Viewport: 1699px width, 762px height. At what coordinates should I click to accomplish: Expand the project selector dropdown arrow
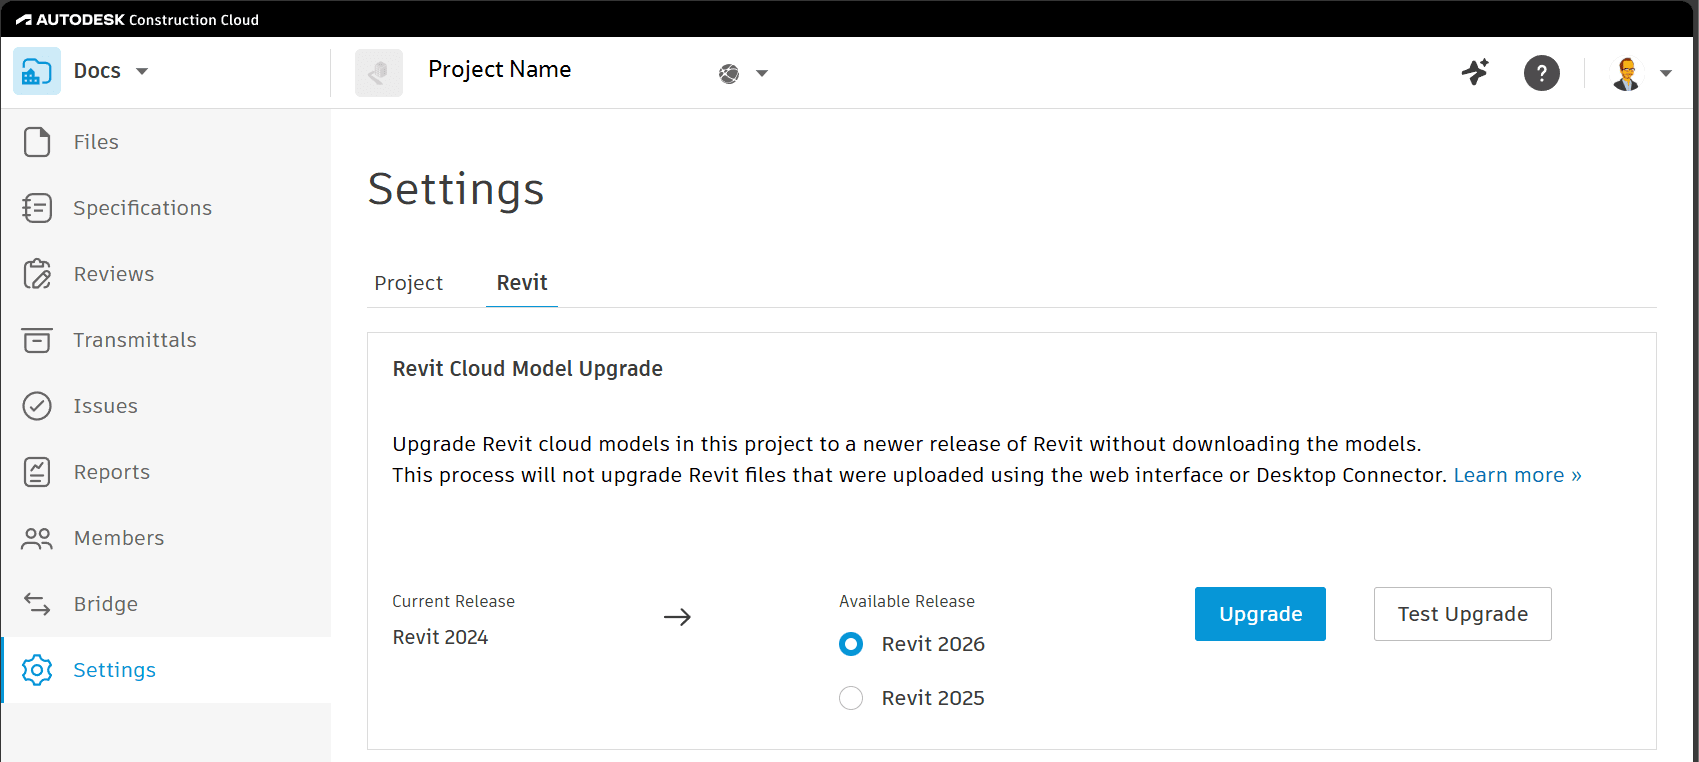(762, 73)
